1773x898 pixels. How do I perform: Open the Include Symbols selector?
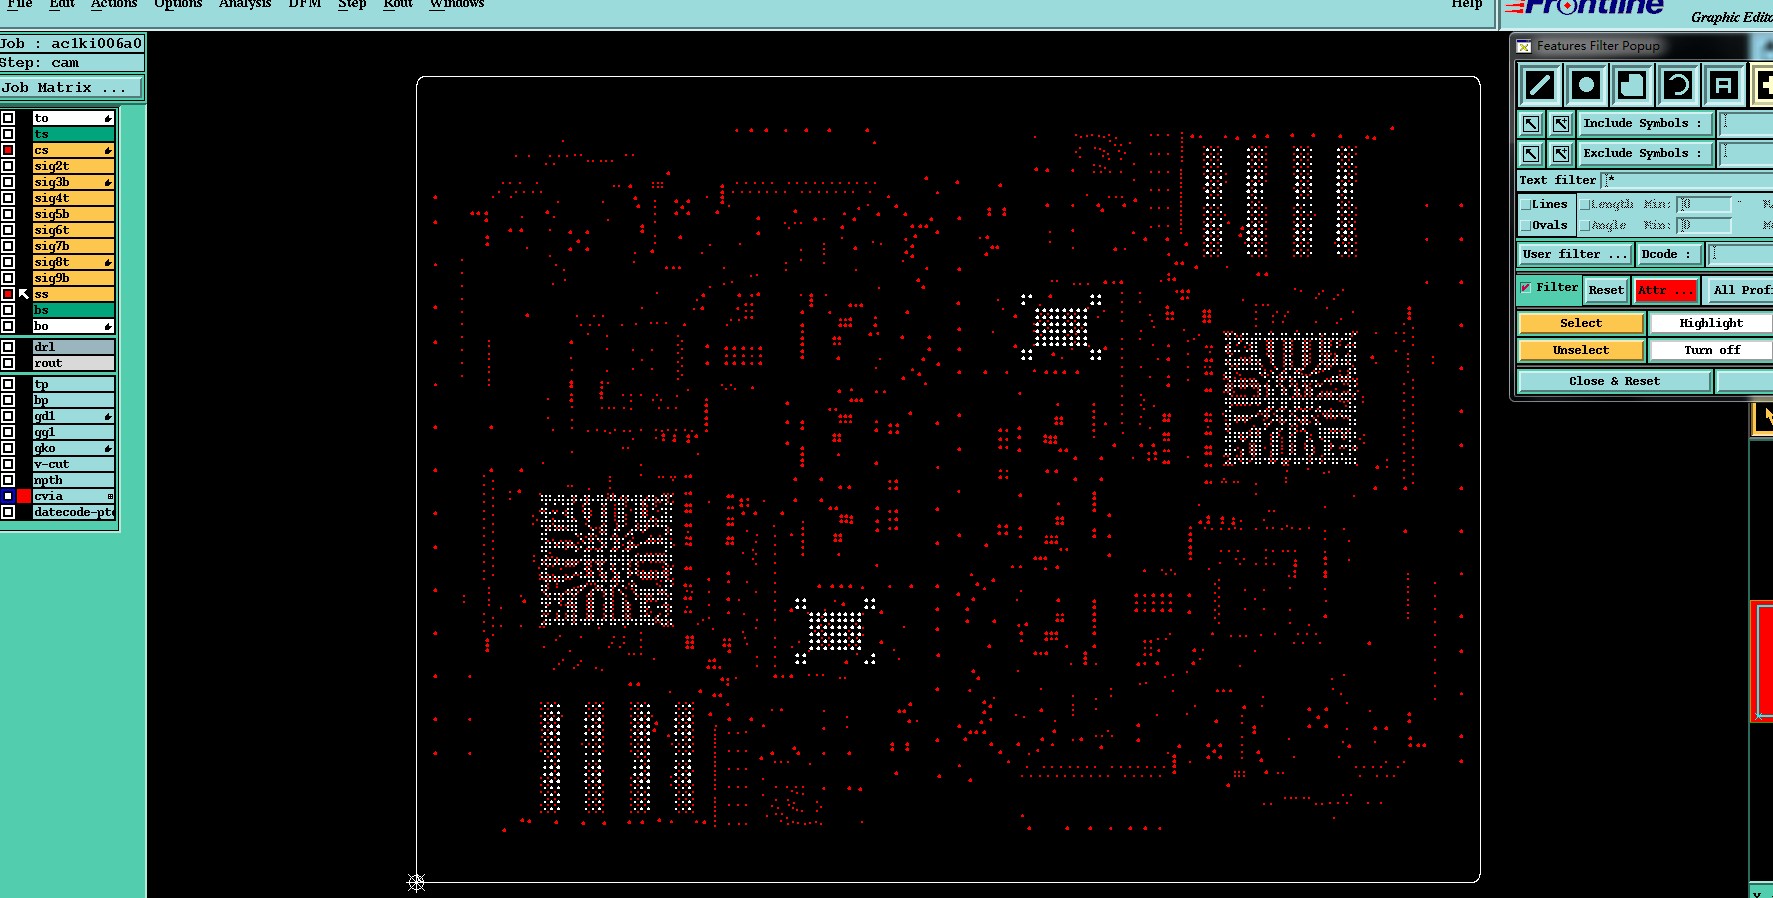click(x=1644, y=124)
